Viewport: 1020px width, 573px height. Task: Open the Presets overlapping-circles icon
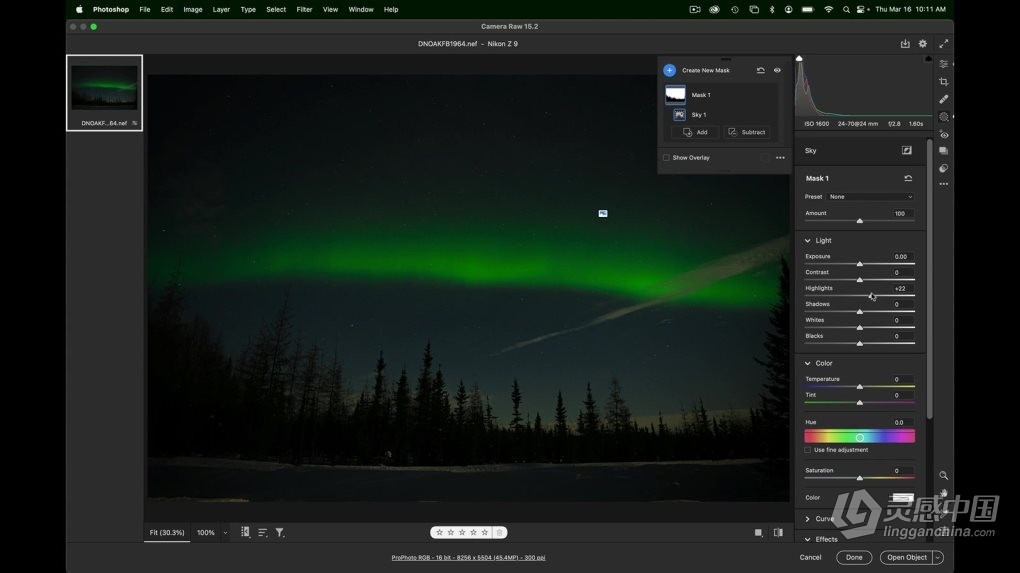point(943,168)
